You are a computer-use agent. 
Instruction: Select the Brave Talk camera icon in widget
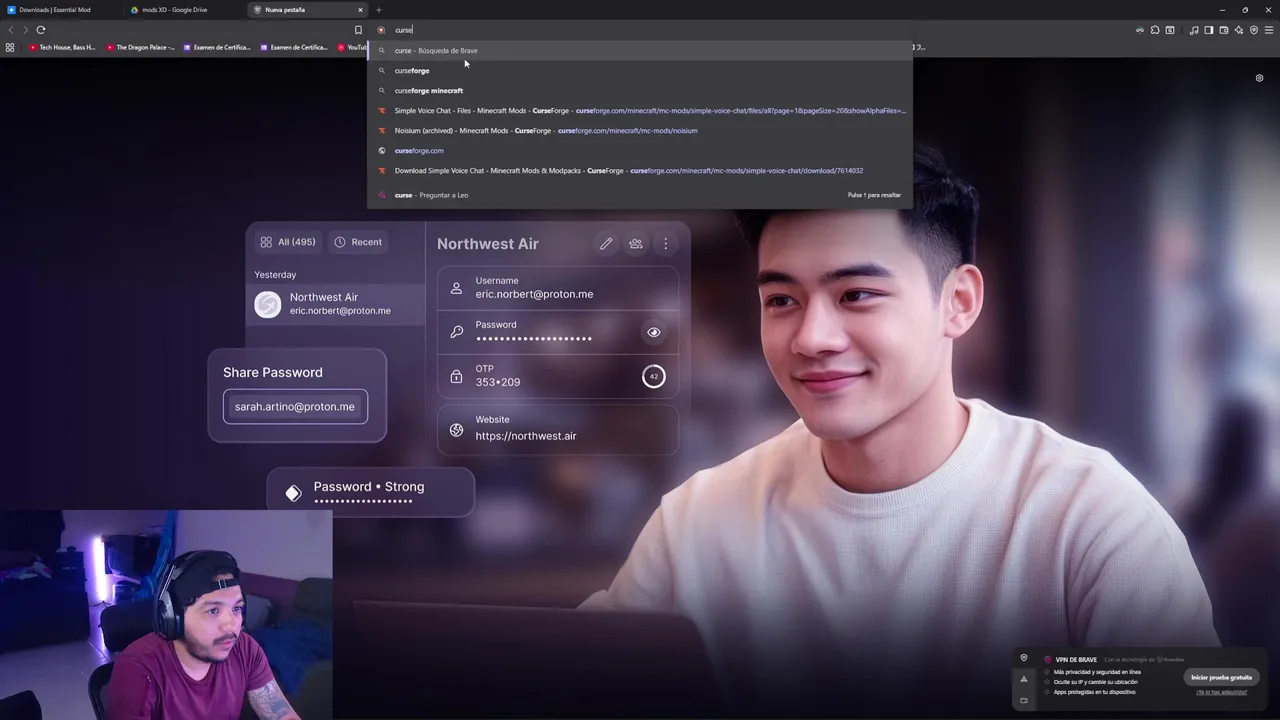coord(1023,700)
